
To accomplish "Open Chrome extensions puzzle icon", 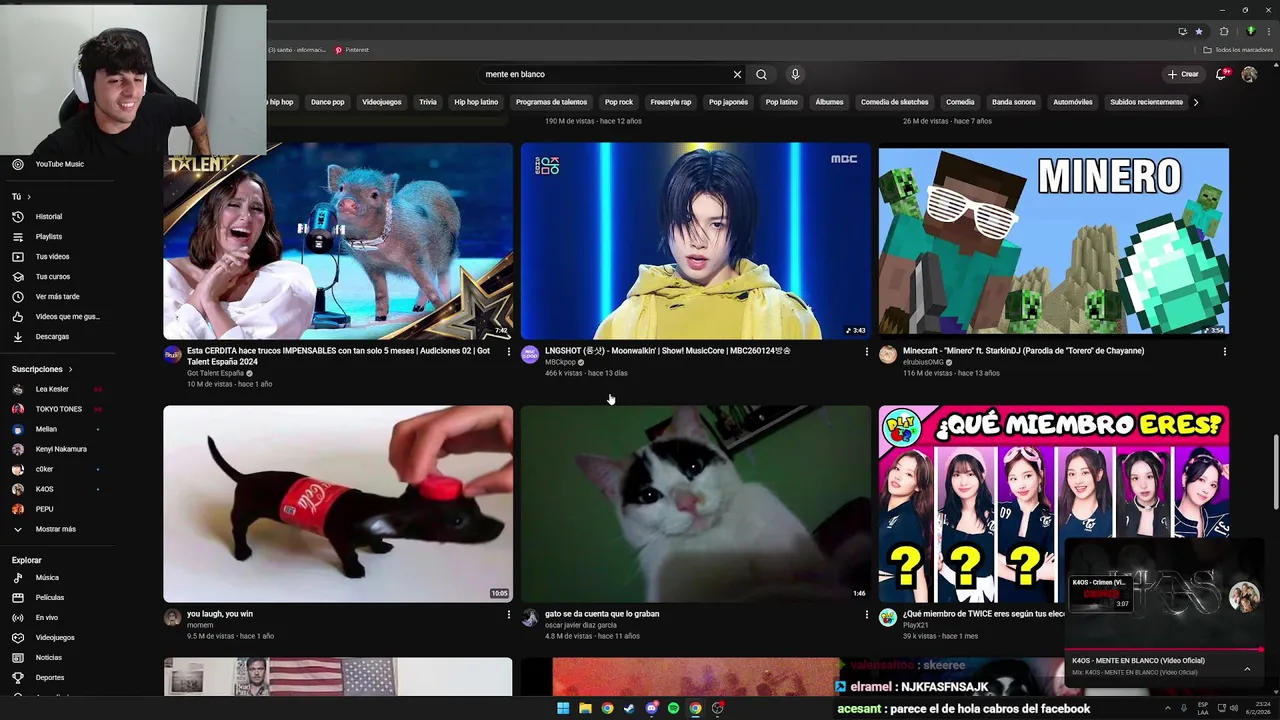I will pos(1224,31).
